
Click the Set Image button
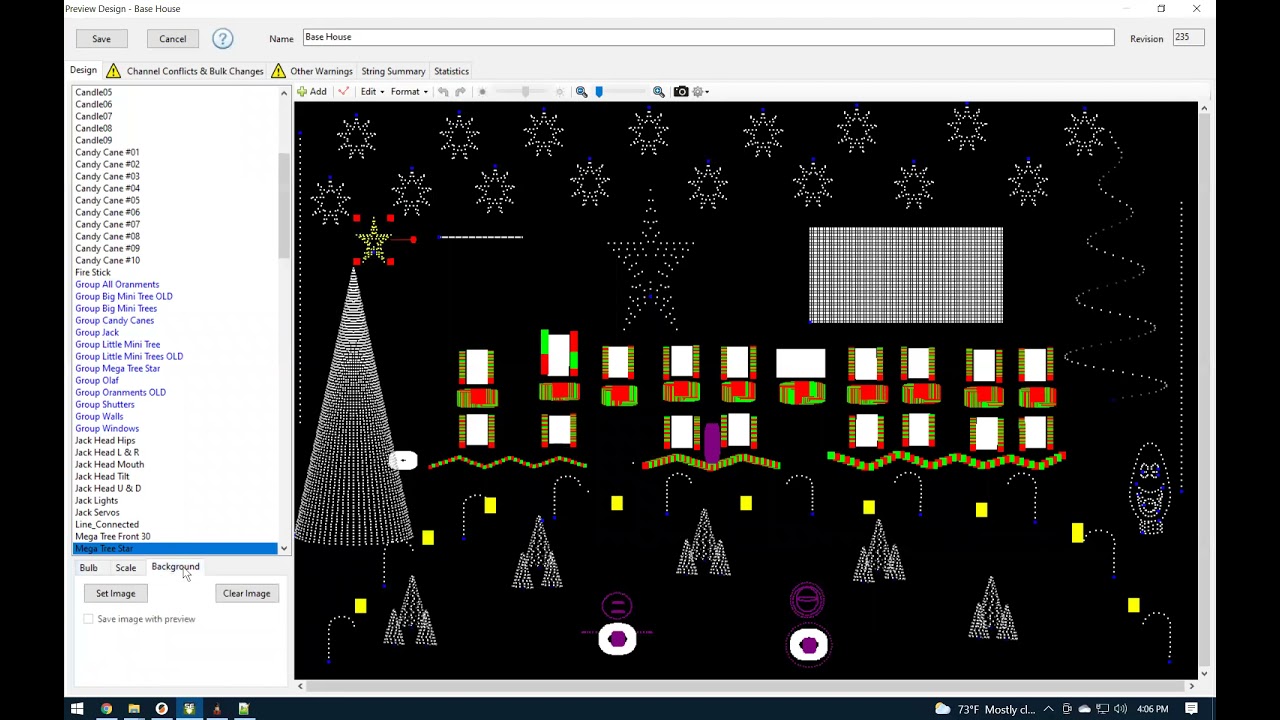[115, 593]
